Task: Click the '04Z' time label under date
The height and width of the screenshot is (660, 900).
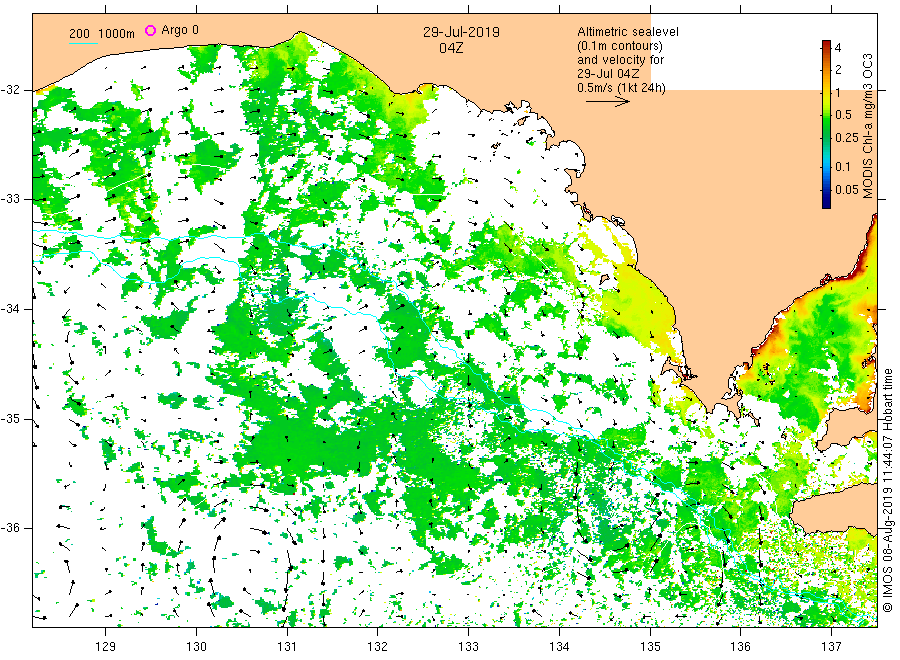Action: (451, 48)
